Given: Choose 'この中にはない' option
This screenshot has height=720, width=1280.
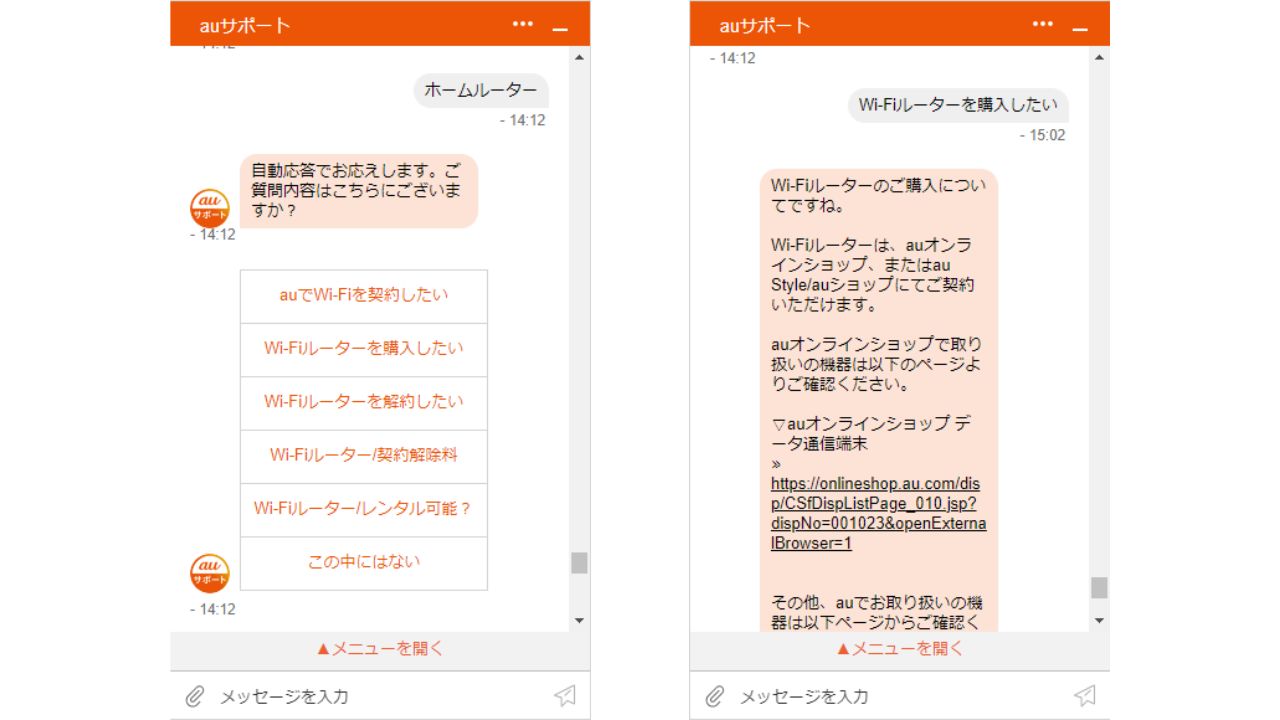Looking at the screenshot, I should coord(364,563).
